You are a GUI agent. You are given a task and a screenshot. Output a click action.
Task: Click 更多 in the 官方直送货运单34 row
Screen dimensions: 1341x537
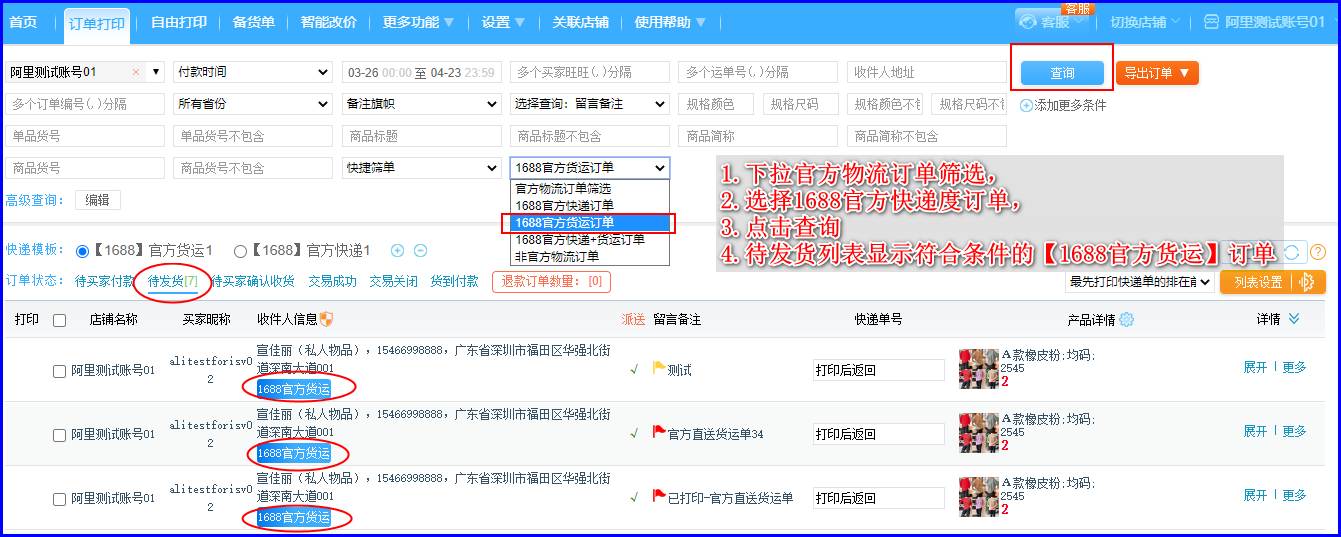1294,431
